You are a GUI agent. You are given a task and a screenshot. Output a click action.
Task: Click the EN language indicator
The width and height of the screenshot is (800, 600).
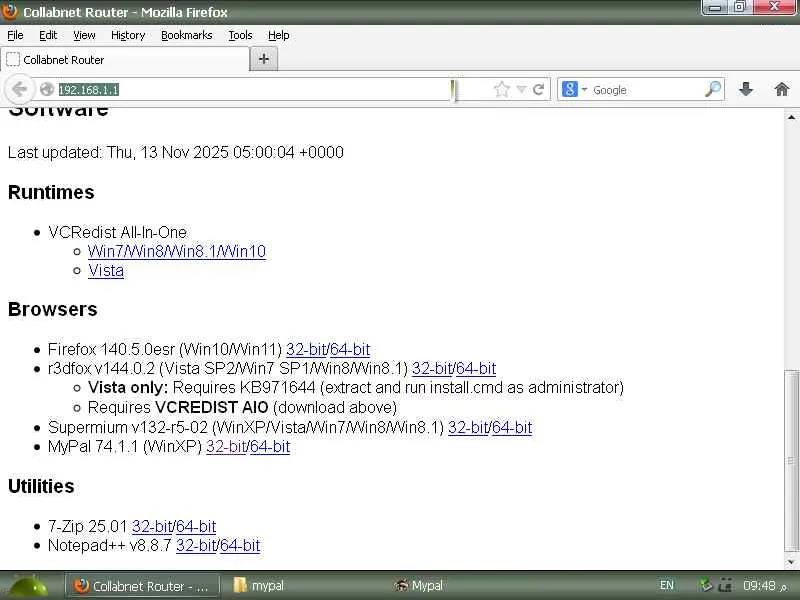point(667,585)
